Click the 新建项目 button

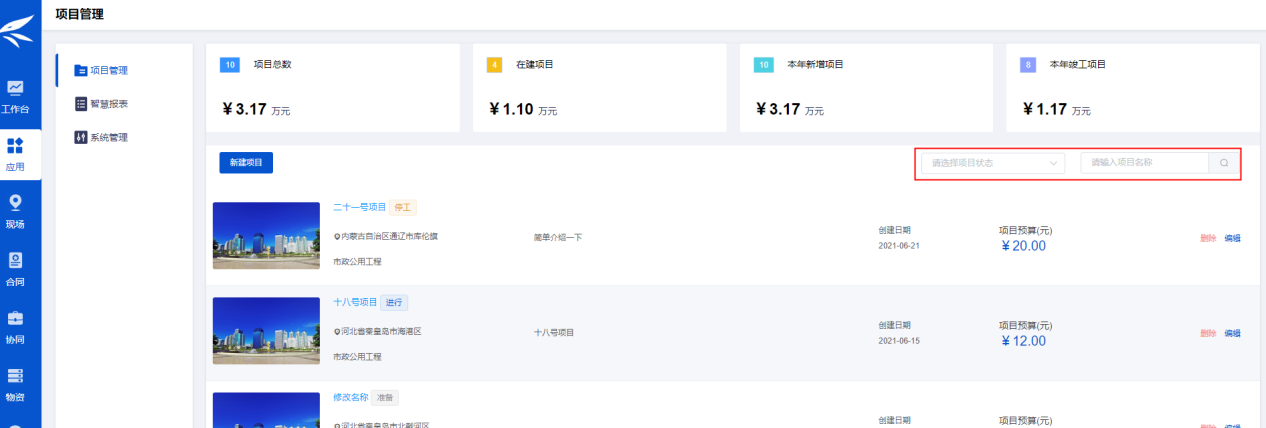(246, 162)
